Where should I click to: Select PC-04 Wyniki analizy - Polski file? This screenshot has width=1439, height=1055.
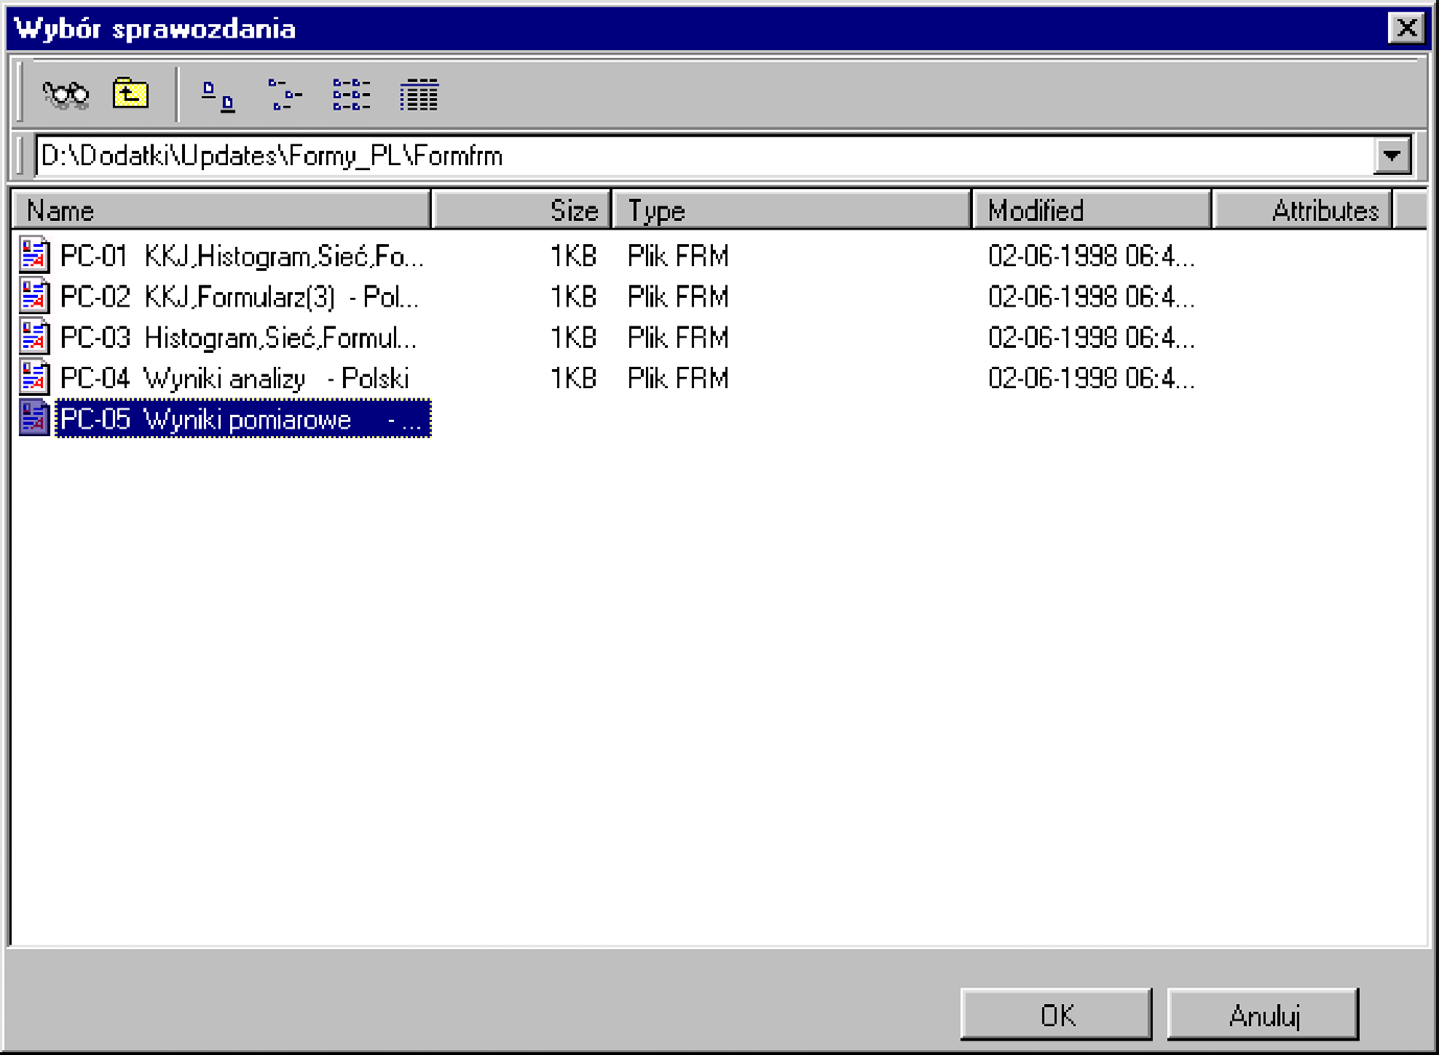tap(234, 379)
